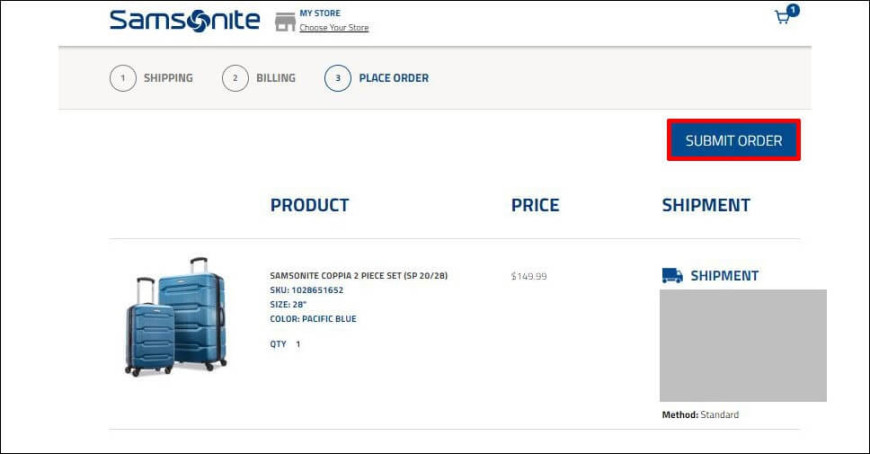This screenshot has width=870, height=454.
Task: Click the SIZE: 28" text
Action: pos(288,304)
